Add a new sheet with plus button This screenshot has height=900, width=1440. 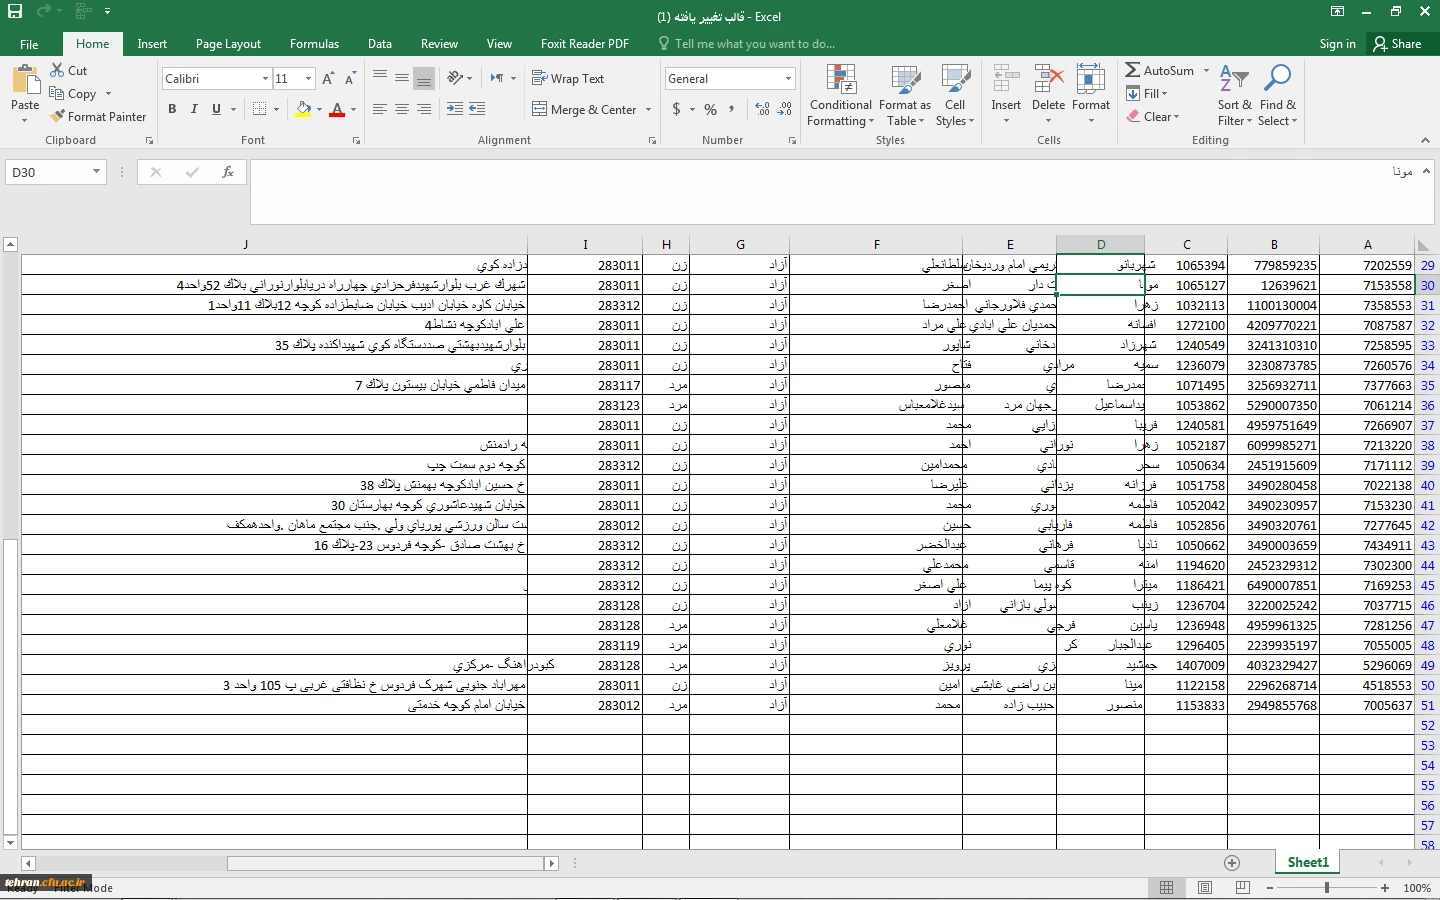click(1232, 862)
